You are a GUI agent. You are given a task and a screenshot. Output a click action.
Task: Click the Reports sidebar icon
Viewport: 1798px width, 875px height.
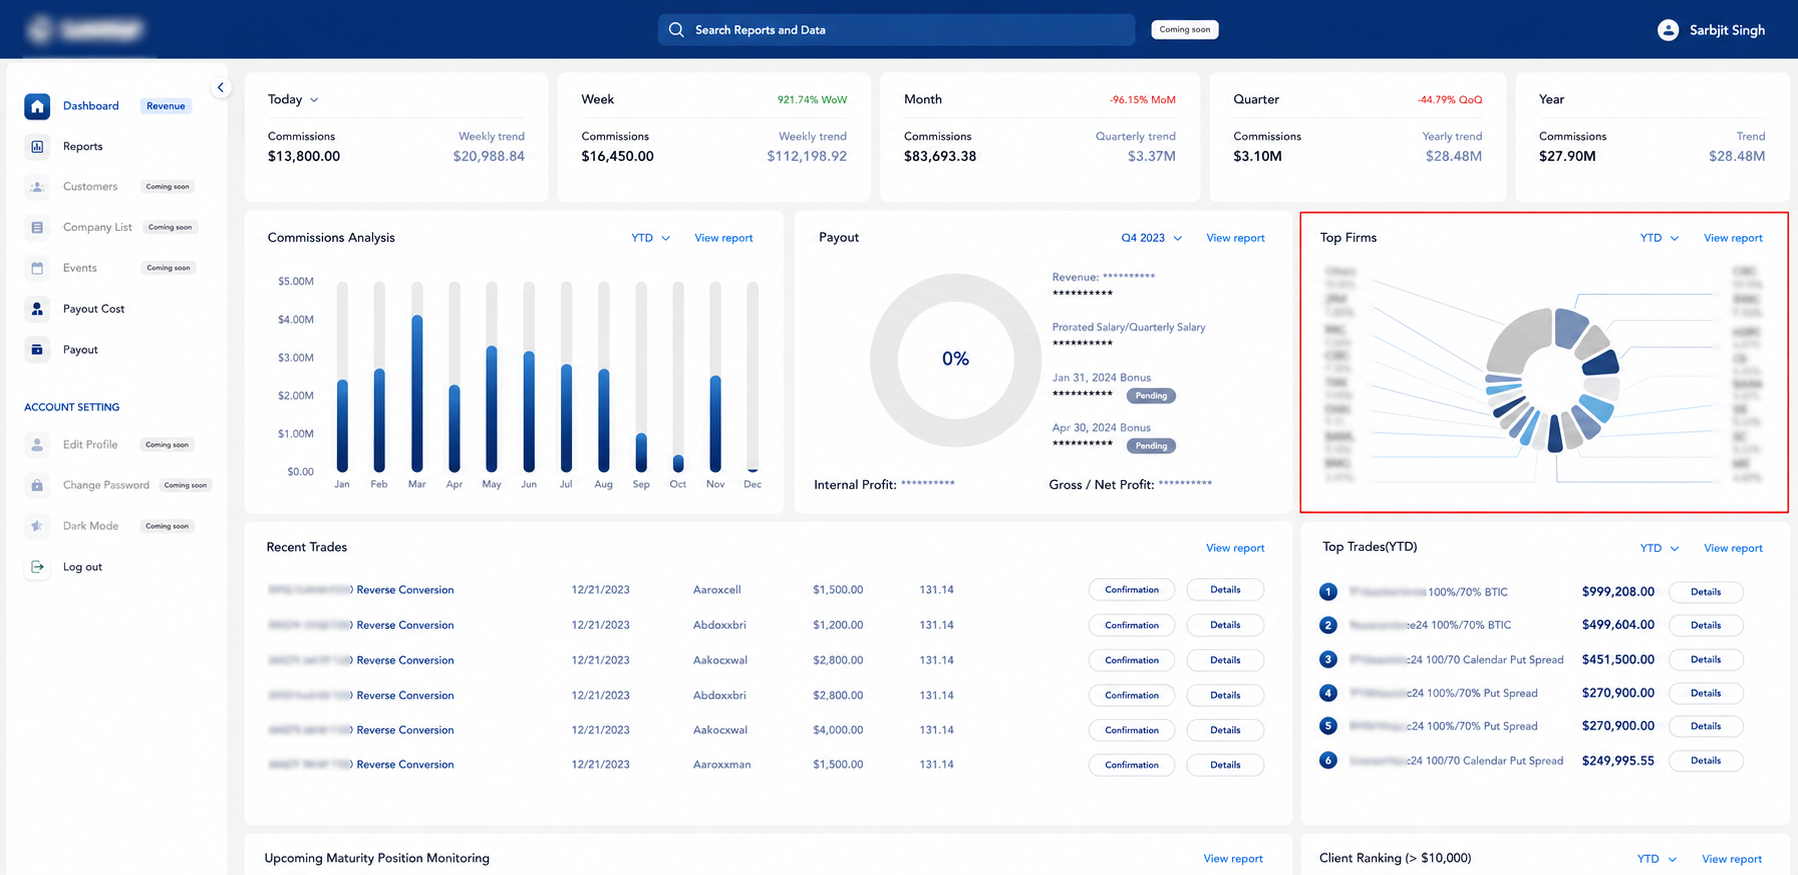37,147
